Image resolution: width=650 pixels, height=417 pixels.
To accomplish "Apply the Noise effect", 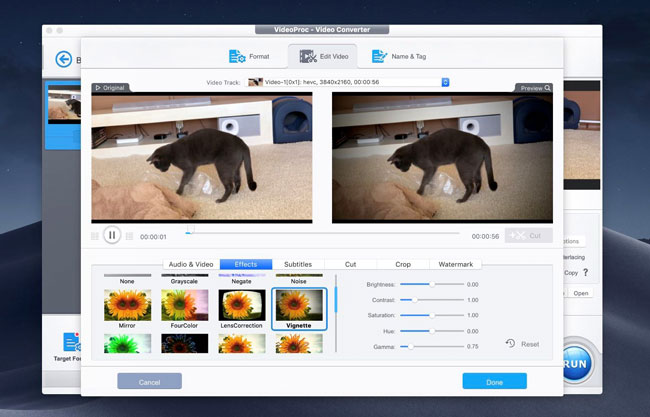I will pyautogui.click(x=298, y=279).
